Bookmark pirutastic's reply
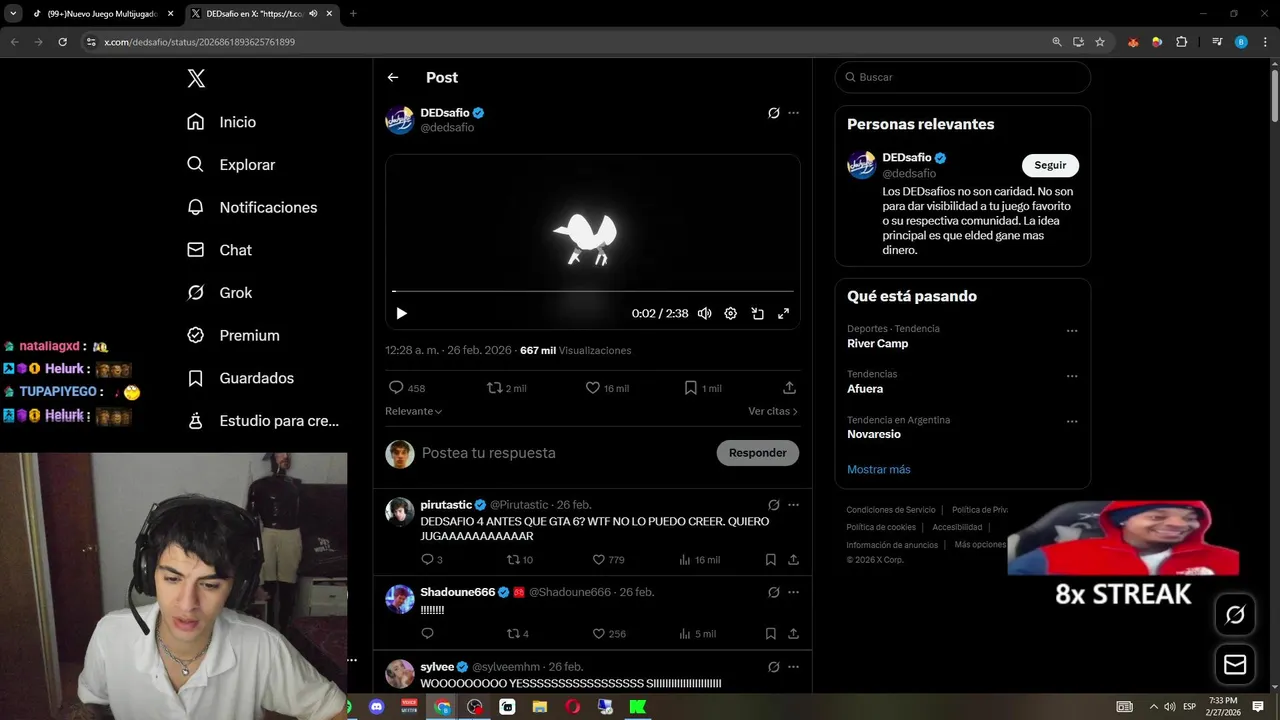The image size is (1280, 720). (x=770, y=560)
